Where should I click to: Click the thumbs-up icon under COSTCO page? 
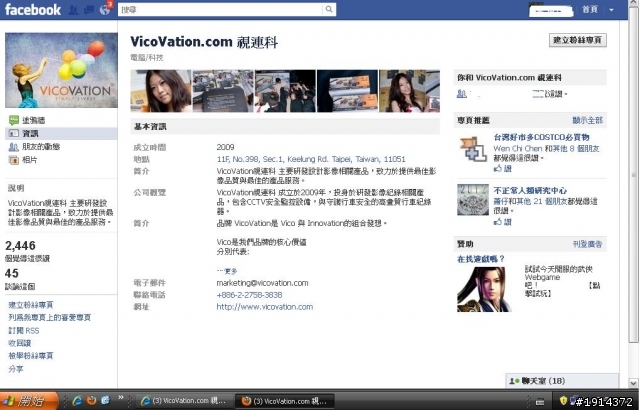498,168
